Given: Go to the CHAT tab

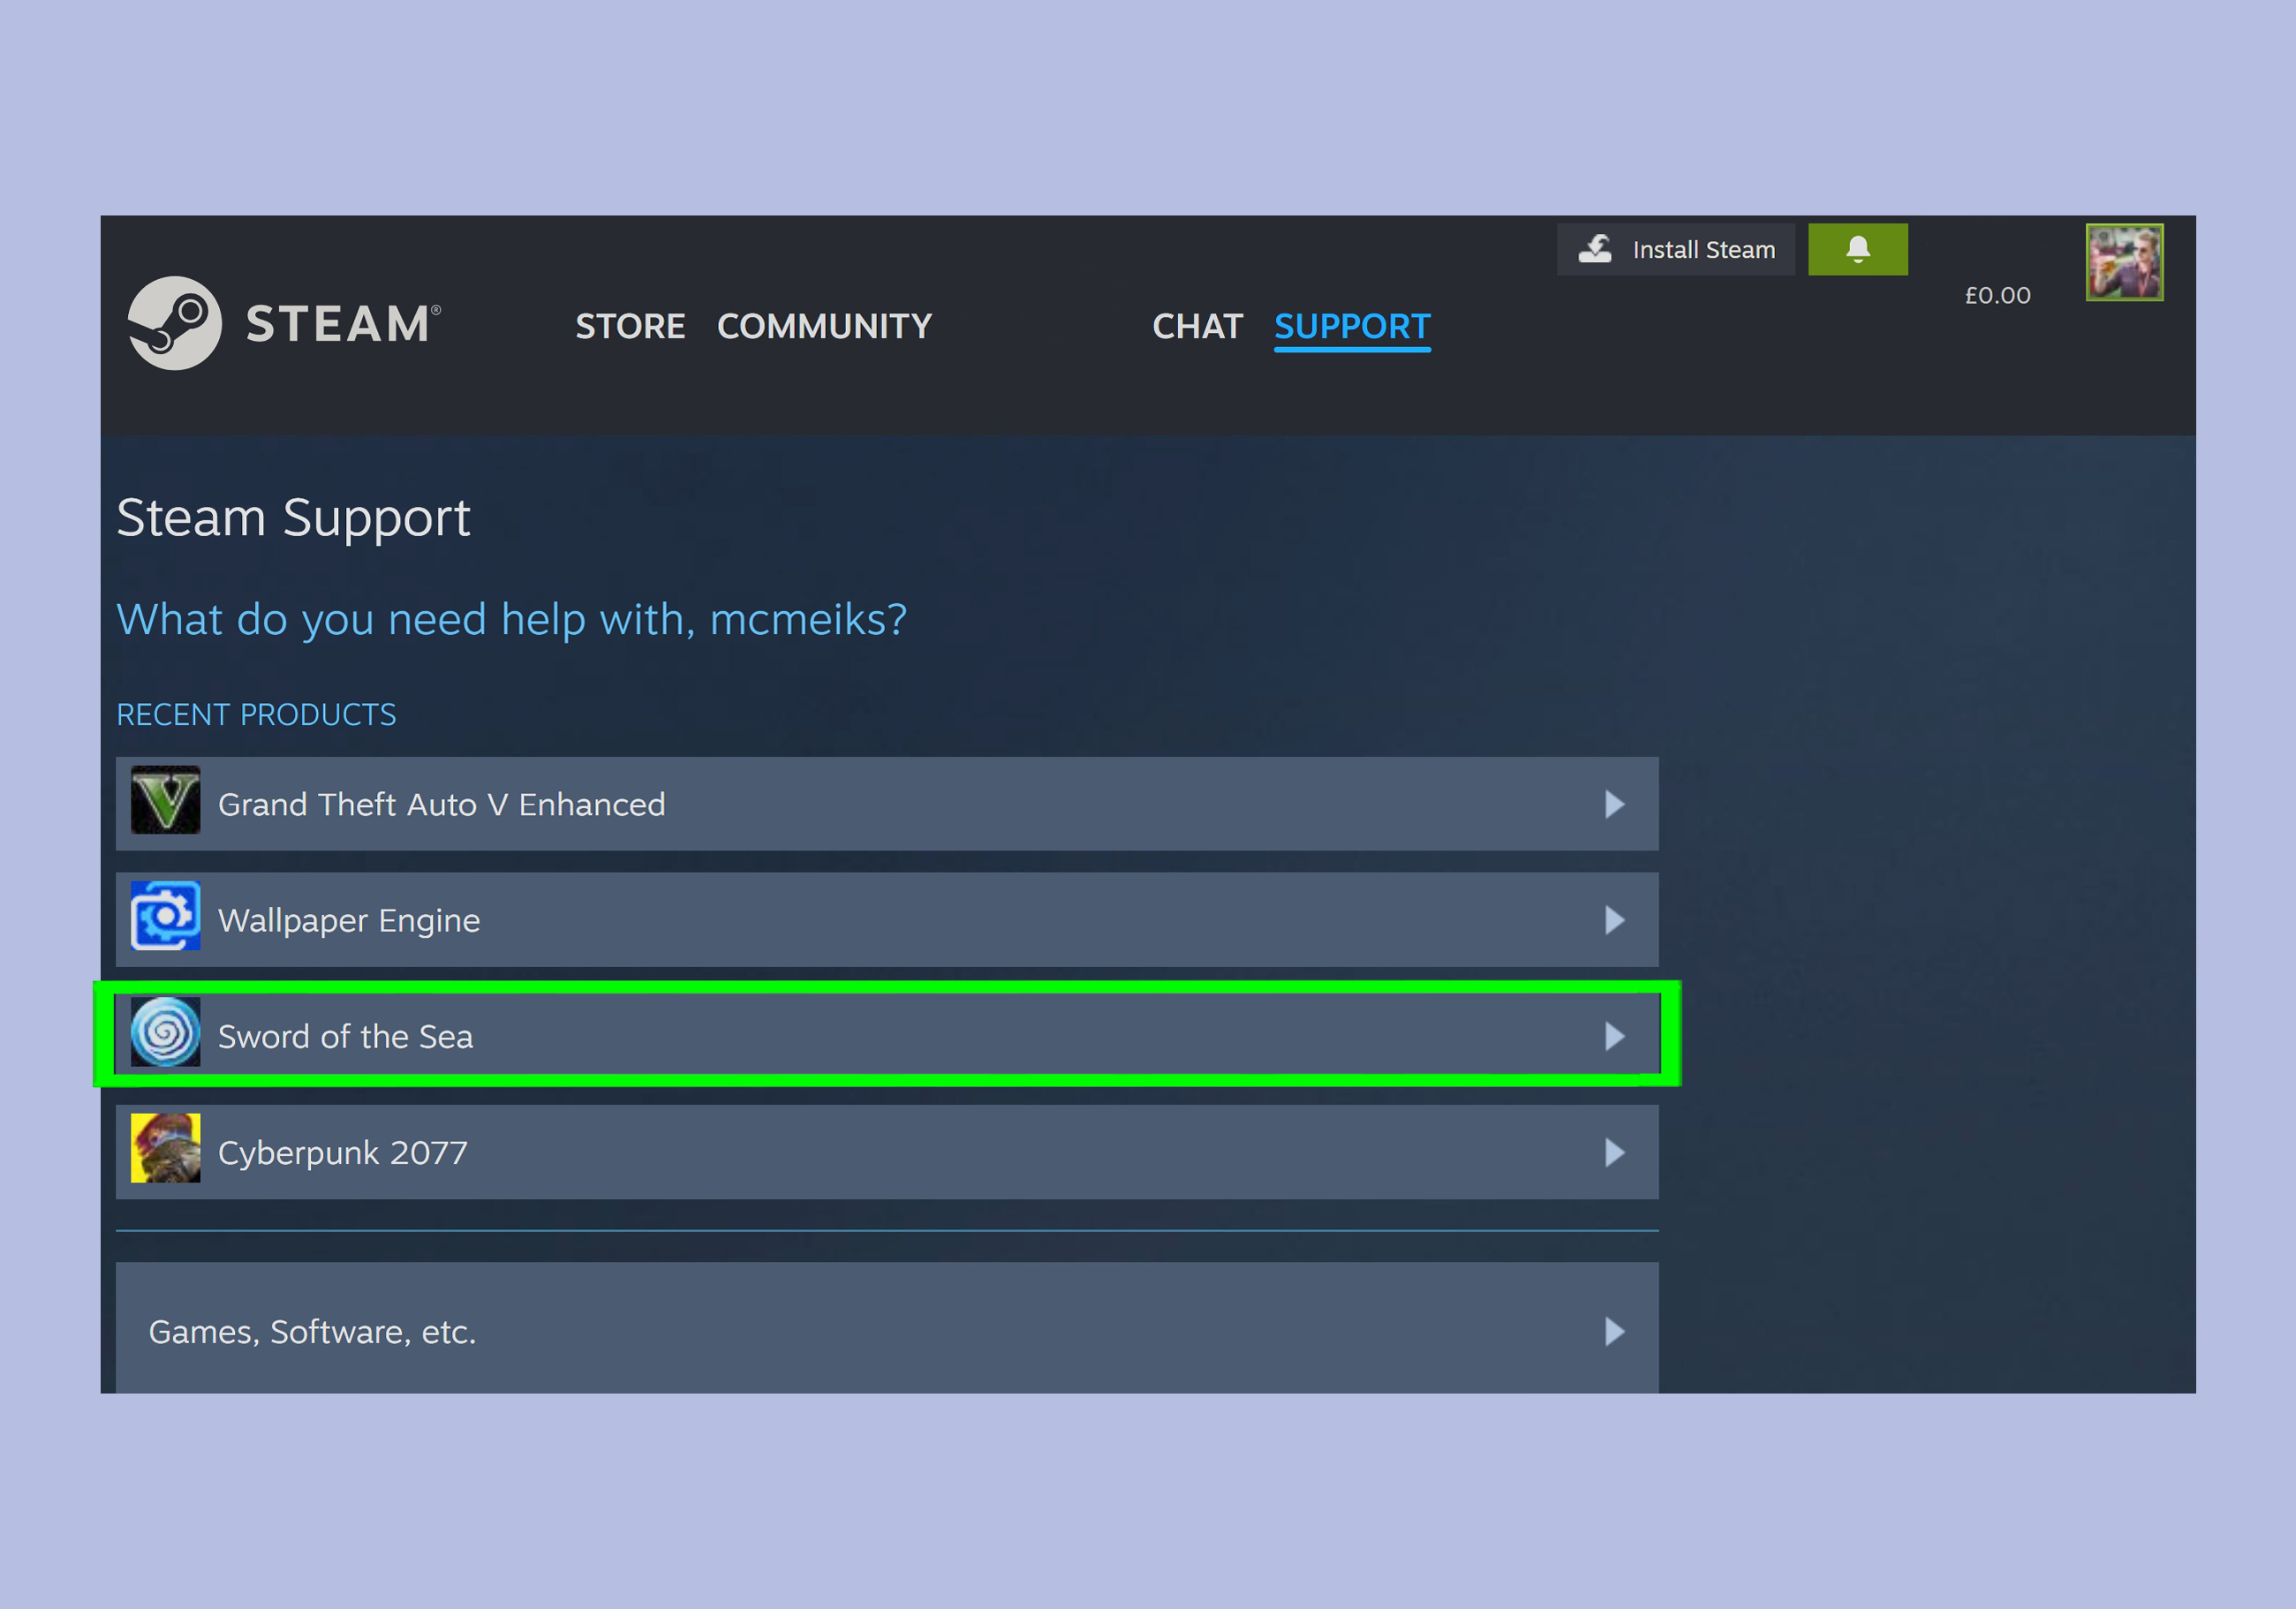Looking at the screenshot, I should click(1197, 327).
